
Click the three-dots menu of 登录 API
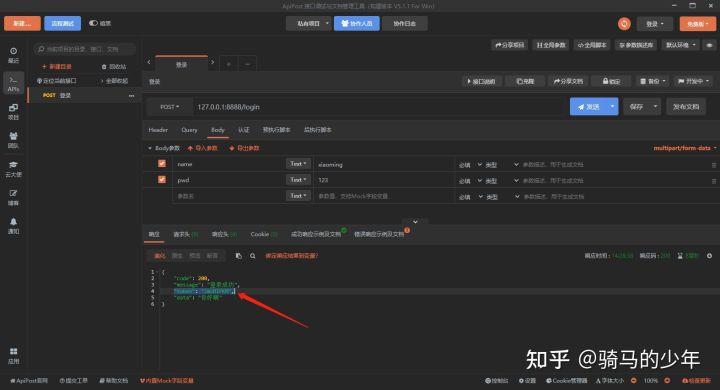(132, 96)
